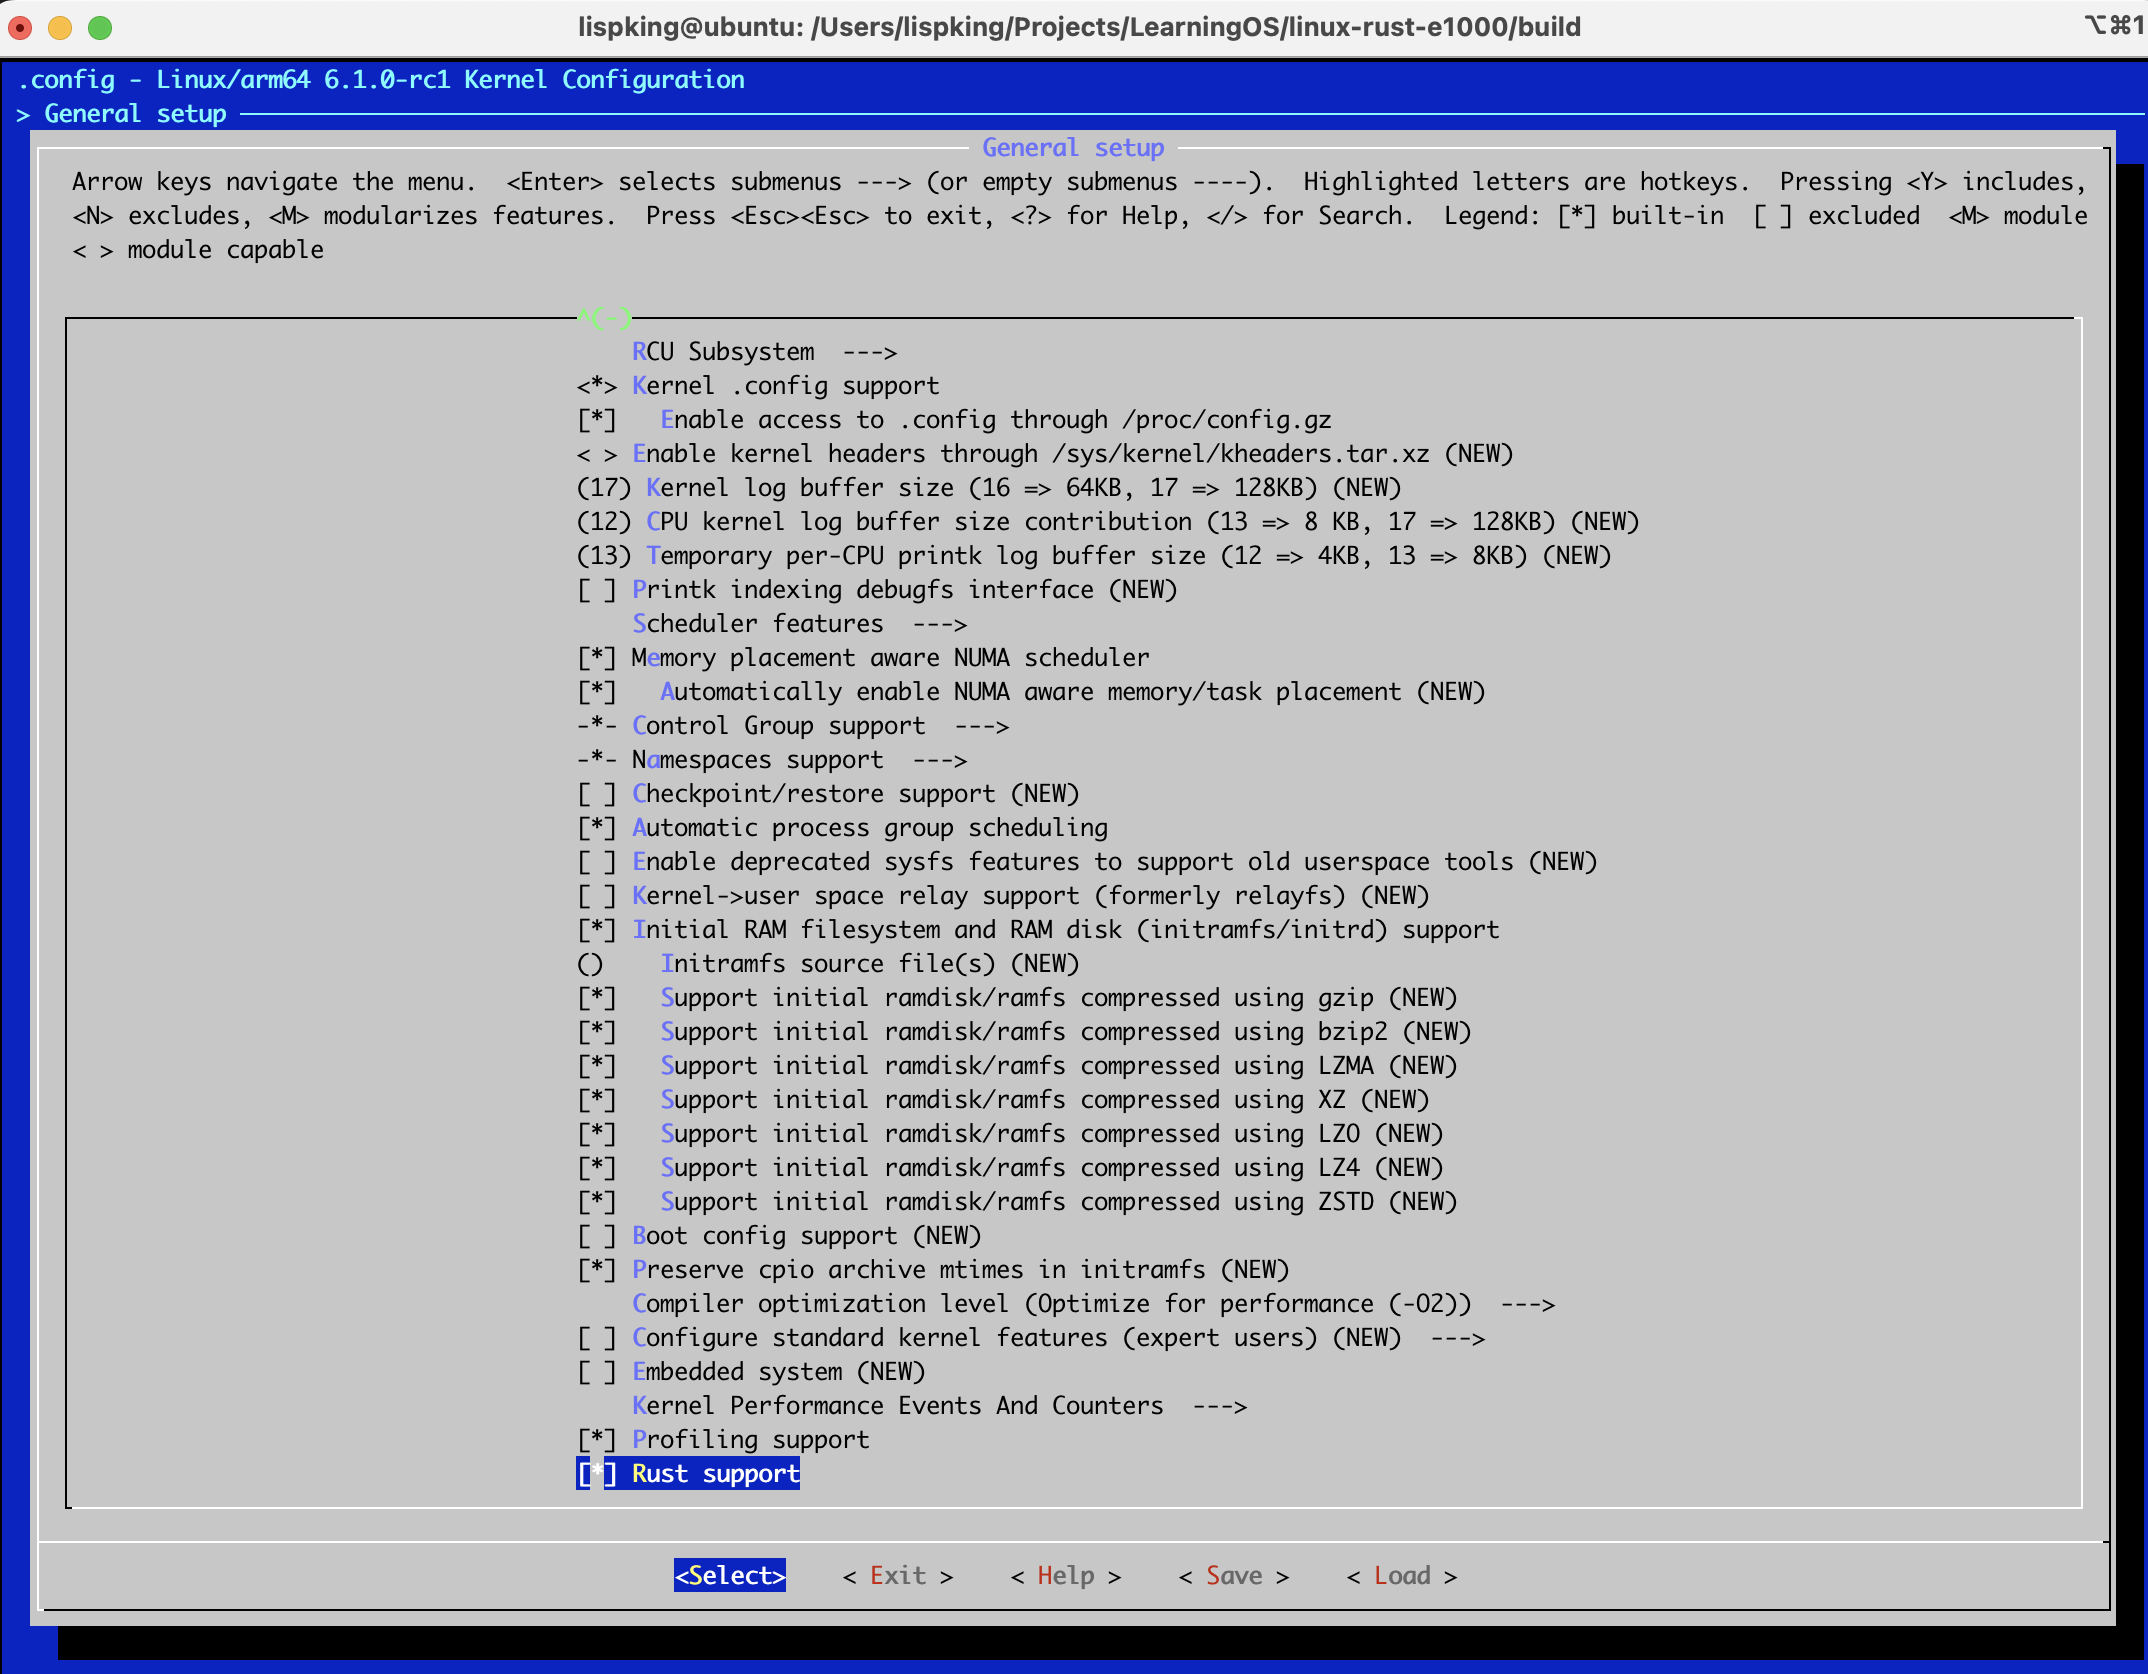This screenshot has width=2148, height=1674.
Task: Click the red close window button
Action: pyautogui.click(x=20, y=27)
